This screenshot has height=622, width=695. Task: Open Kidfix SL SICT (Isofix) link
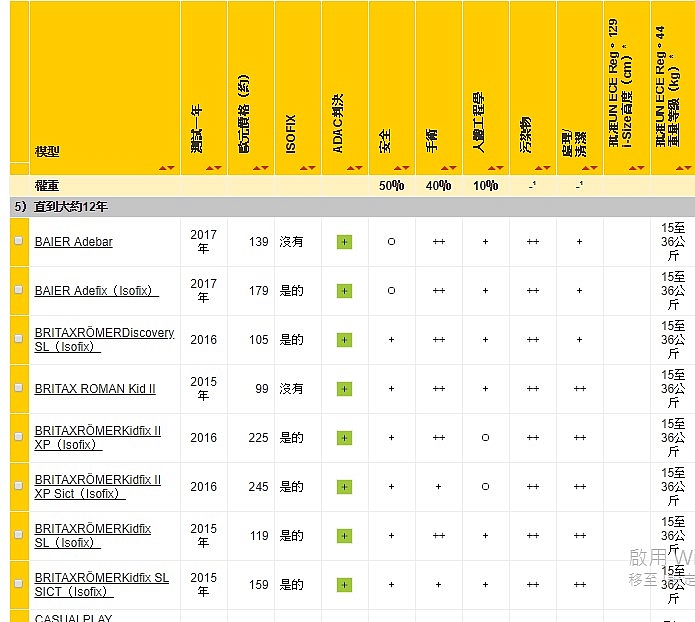coord(102,585)
